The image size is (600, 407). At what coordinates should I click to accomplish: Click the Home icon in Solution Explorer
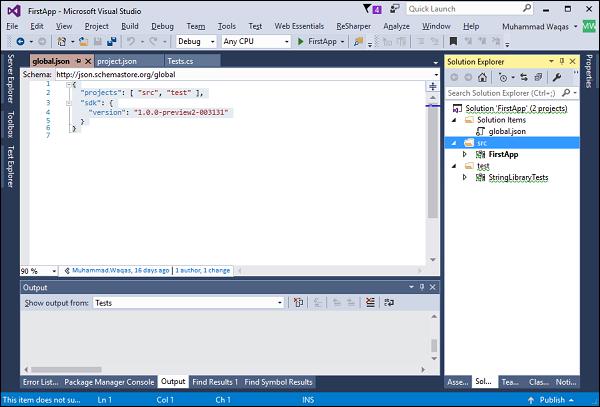pyautogui.click(x=483, y=77)
